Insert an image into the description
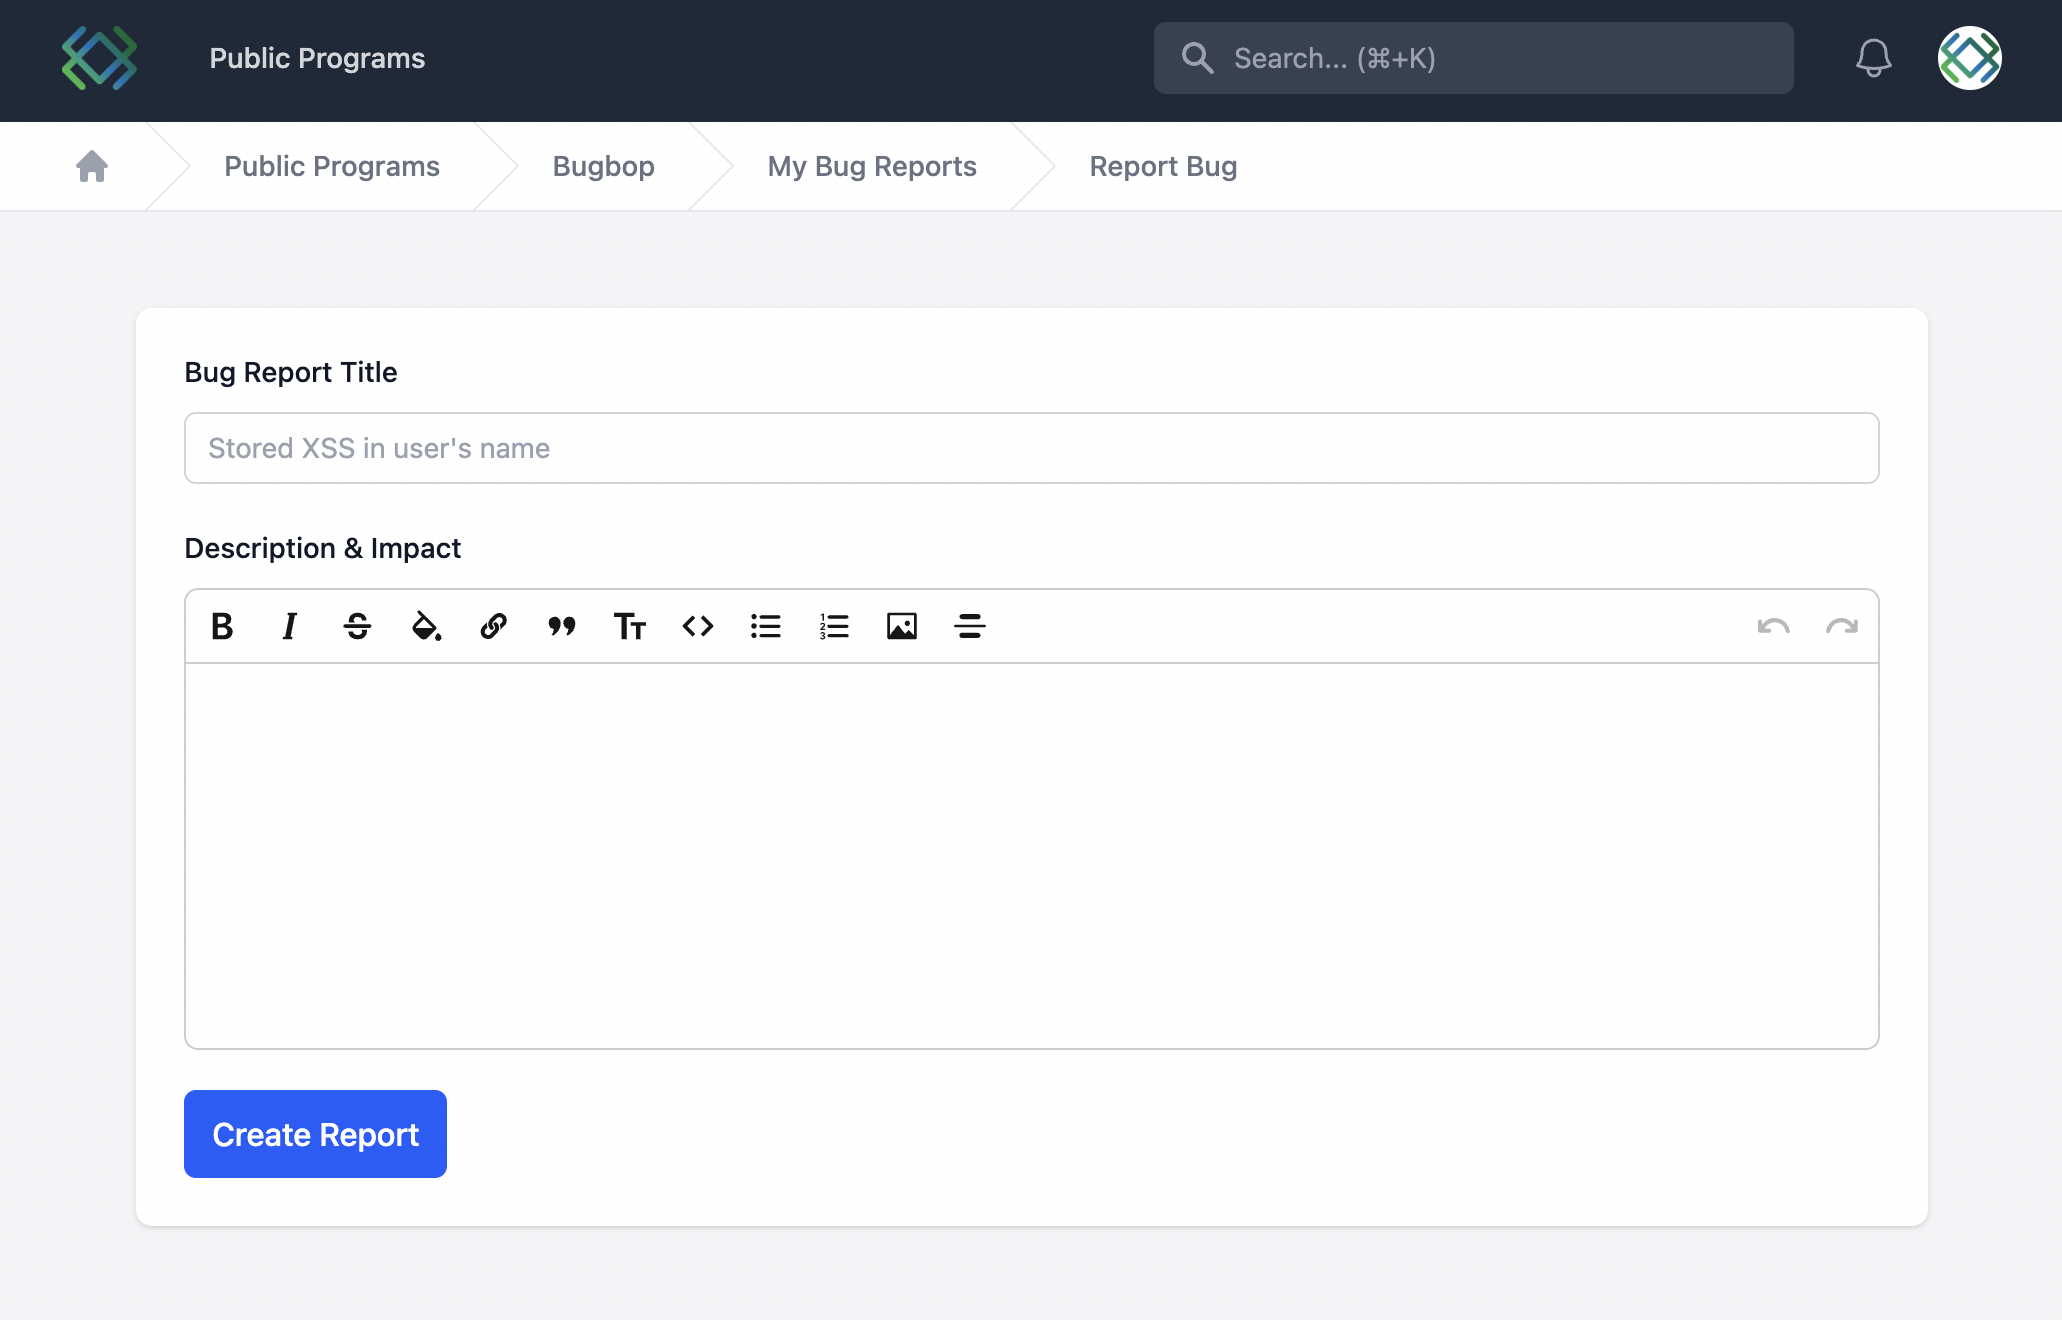Viewport: 2062px width, 1320px height. [x=901, y=627]
